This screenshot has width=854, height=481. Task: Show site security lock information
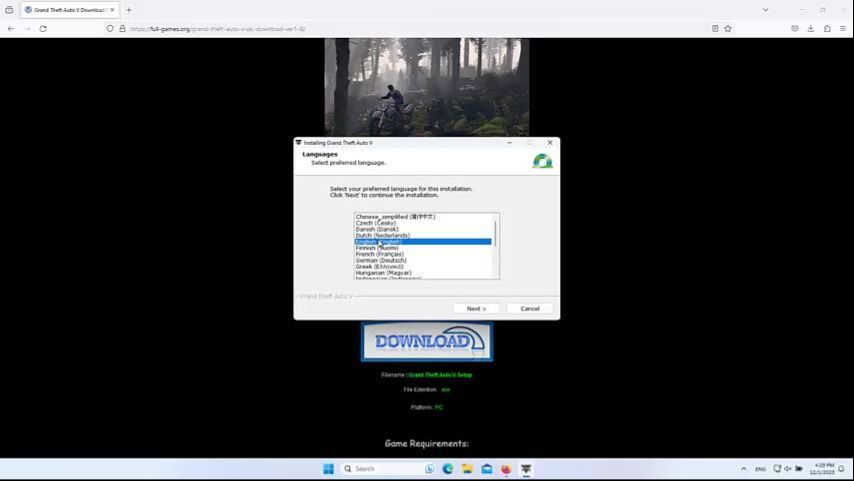(123, 29)
